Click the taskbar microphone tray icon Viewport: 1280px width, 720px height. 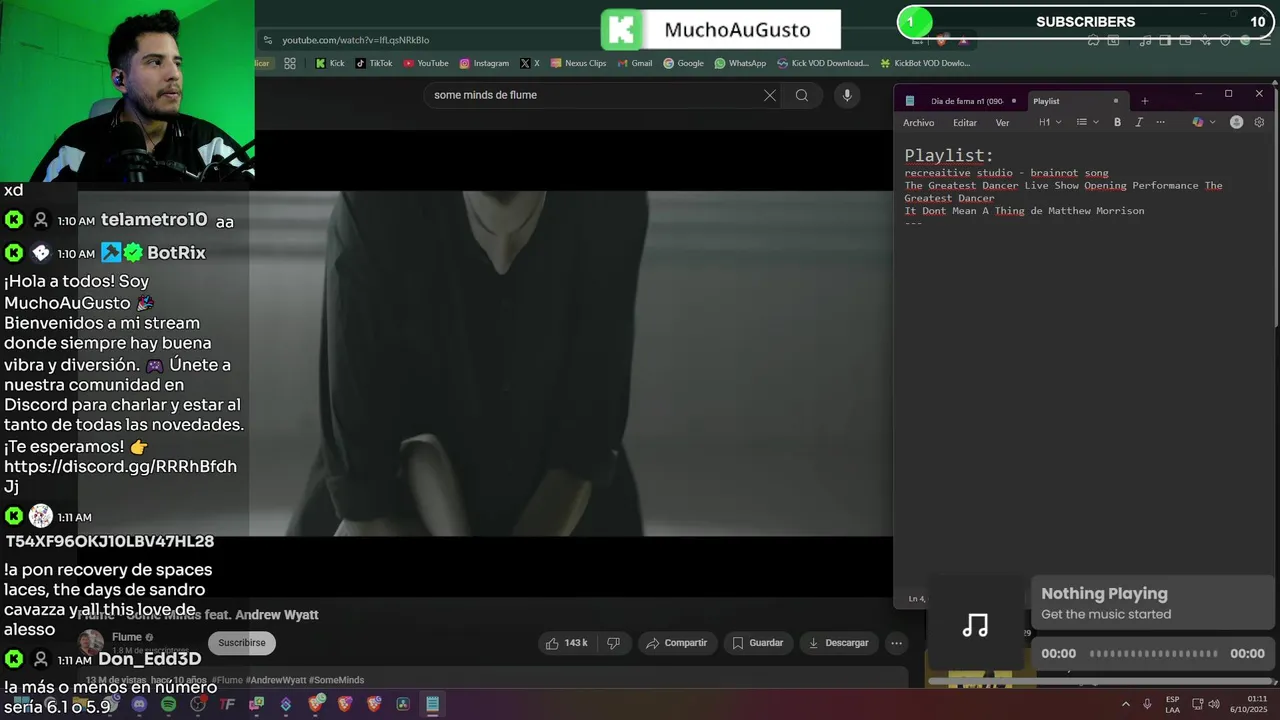(1147, 704)
